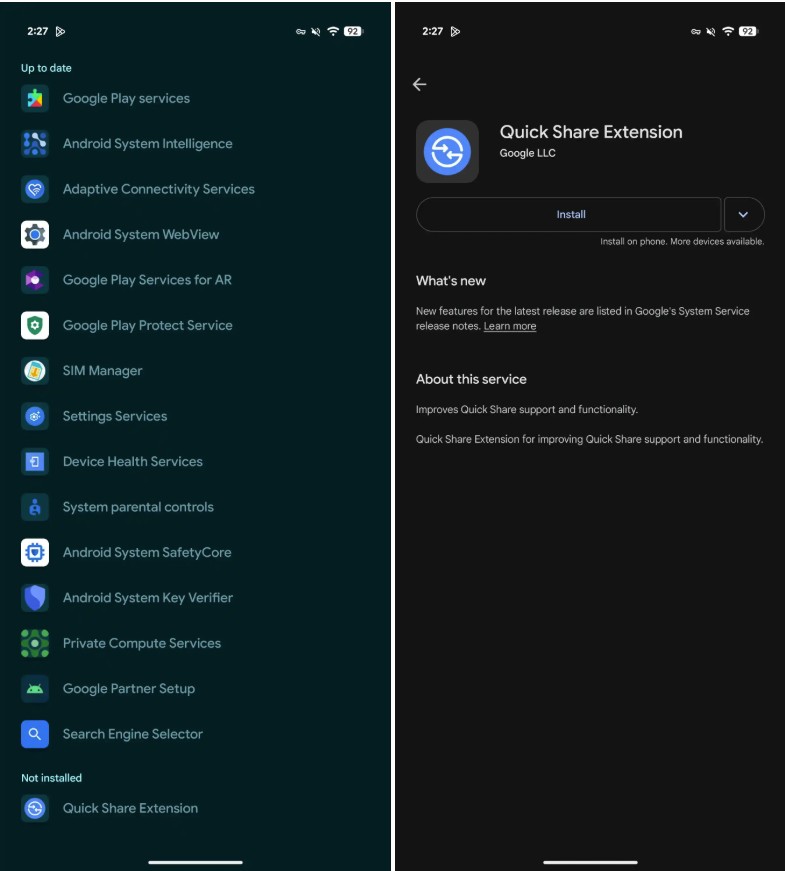Tap the Android System WebView gear icon
This screenshot has height=871, width=785.
(x=35, y=235)
